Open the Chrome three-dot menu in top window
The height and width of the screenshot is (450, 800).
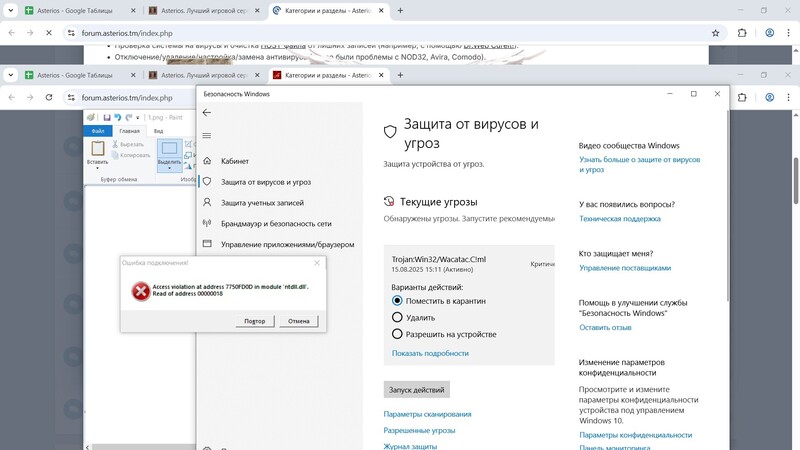click(x=786, y=32)
